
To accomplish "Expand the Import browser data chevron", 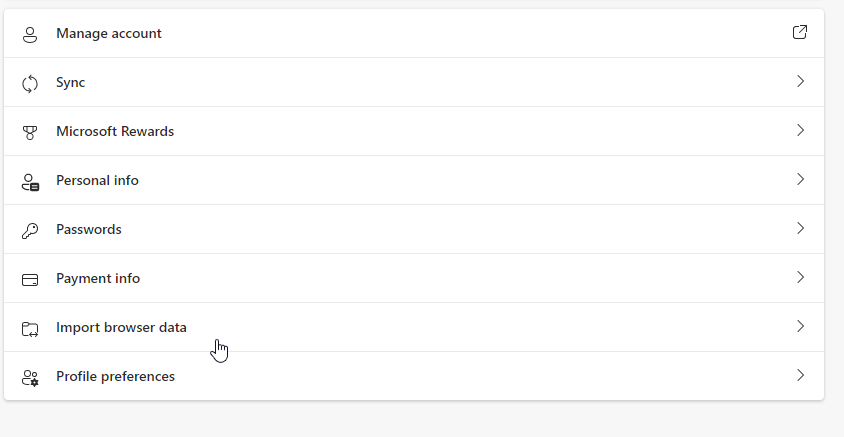I will click(800, 326).
